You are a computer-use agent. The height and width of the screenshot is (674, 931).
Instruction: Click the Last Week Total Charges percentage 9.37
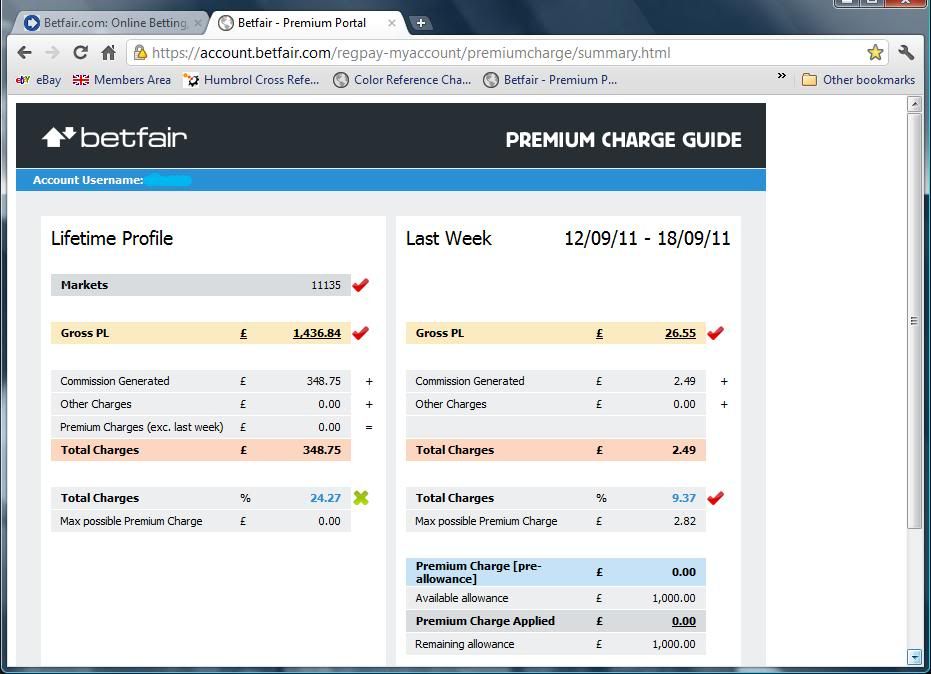684,498
